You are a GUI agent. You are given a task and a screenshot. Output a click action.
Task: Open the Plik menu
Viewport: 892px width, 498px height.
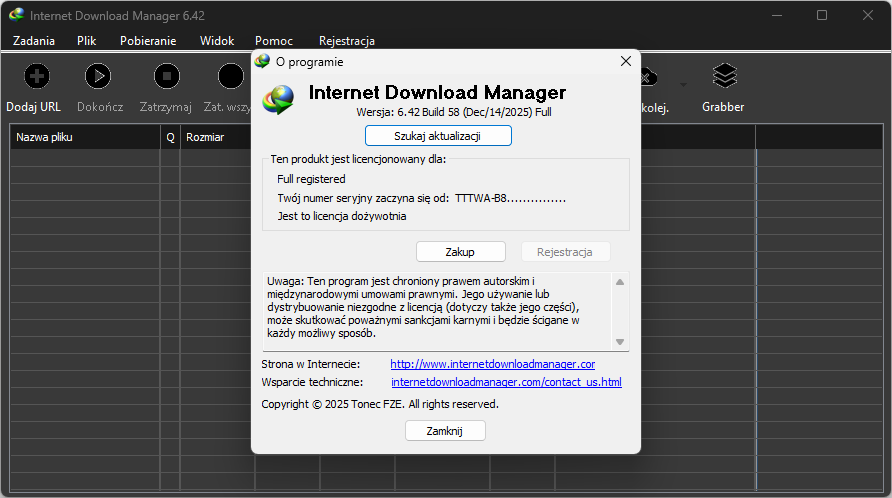click(86, 41)
